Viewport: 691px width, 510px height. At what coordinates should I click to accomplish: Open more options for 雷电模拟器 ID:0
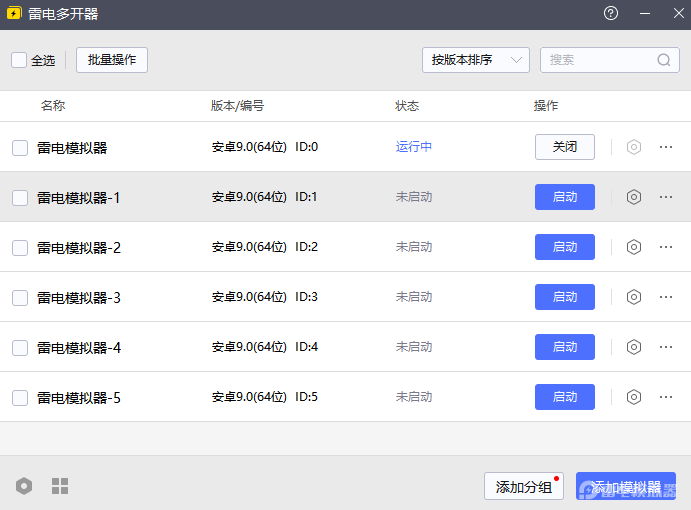point(666,147)
